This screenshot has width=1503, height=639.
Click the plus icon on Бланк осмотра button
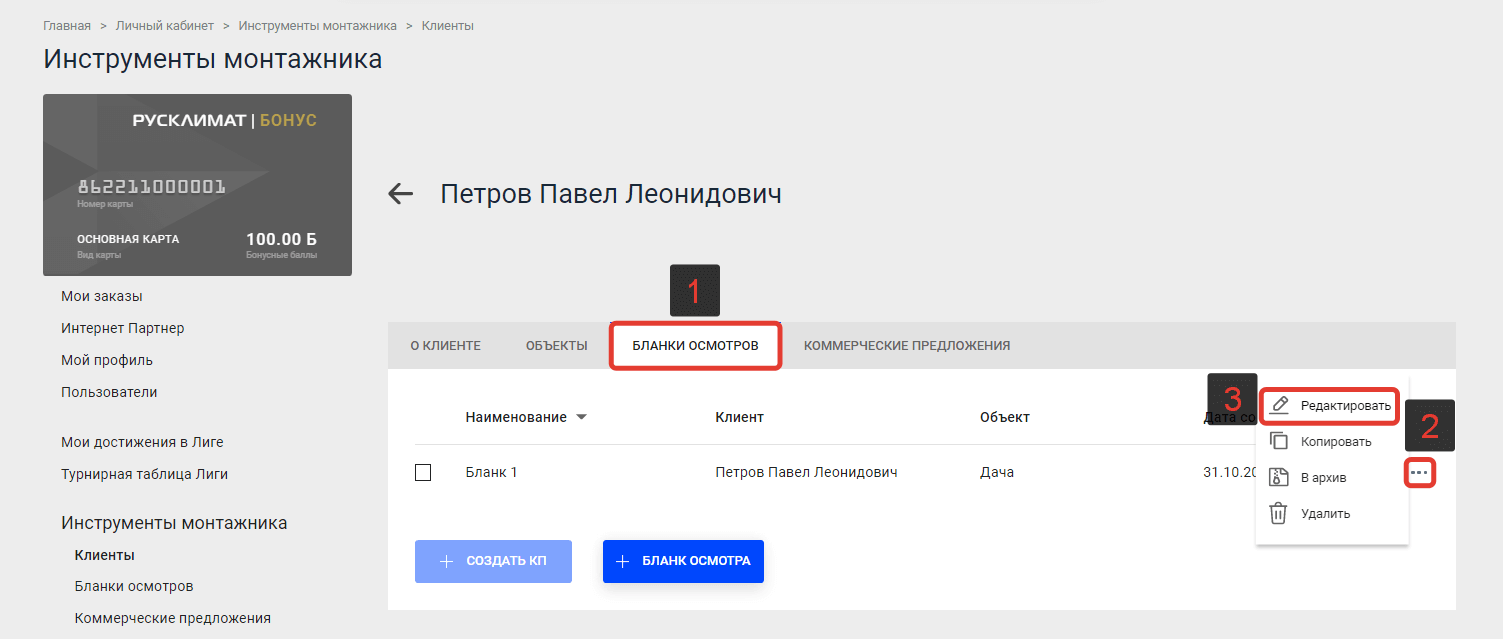(622, 561)
